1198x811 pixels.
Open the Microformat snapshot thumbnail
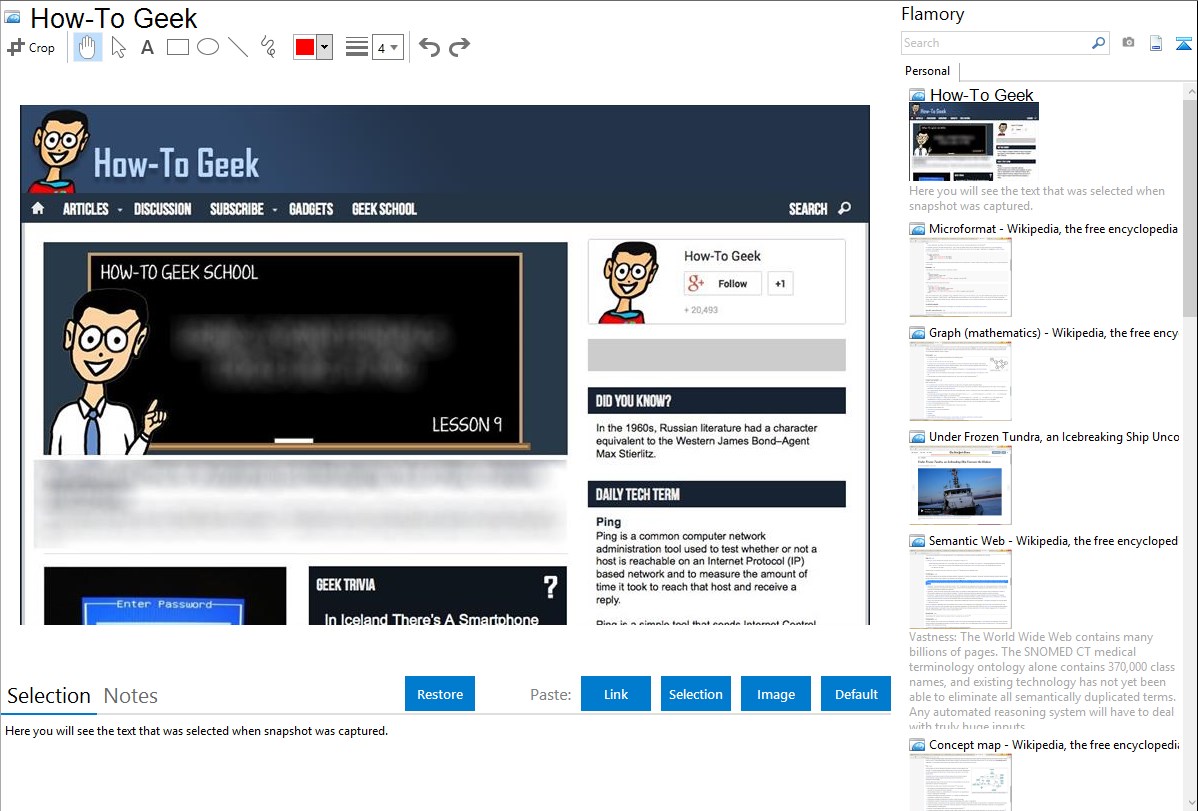pyautogui.click(x=960, y=277)
